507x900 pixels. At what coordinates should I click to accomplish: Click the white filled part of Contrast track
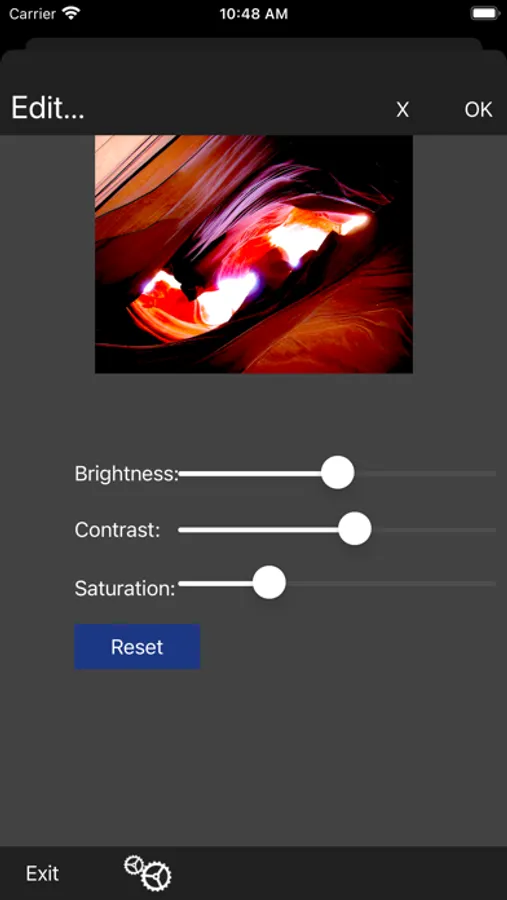258,529
